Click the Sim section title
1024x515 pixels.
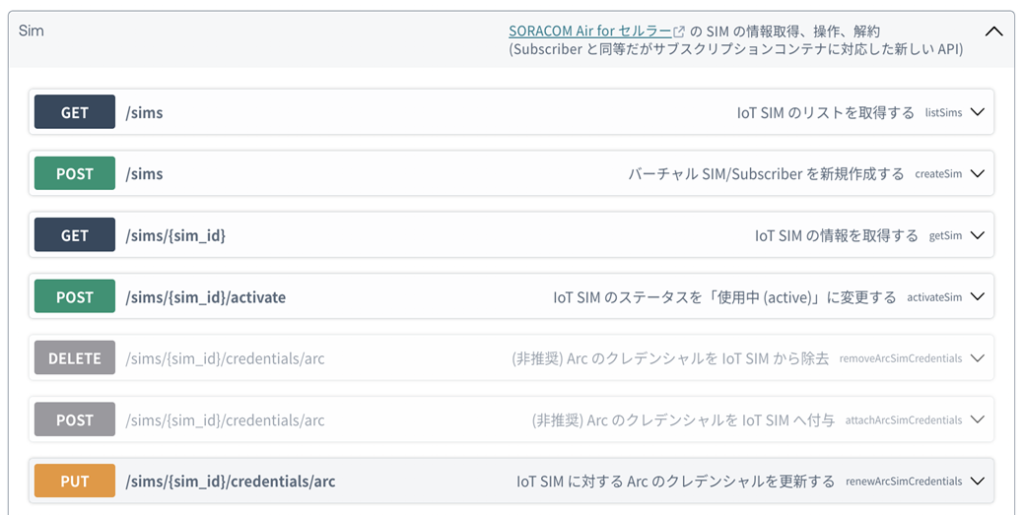point(31,31)
